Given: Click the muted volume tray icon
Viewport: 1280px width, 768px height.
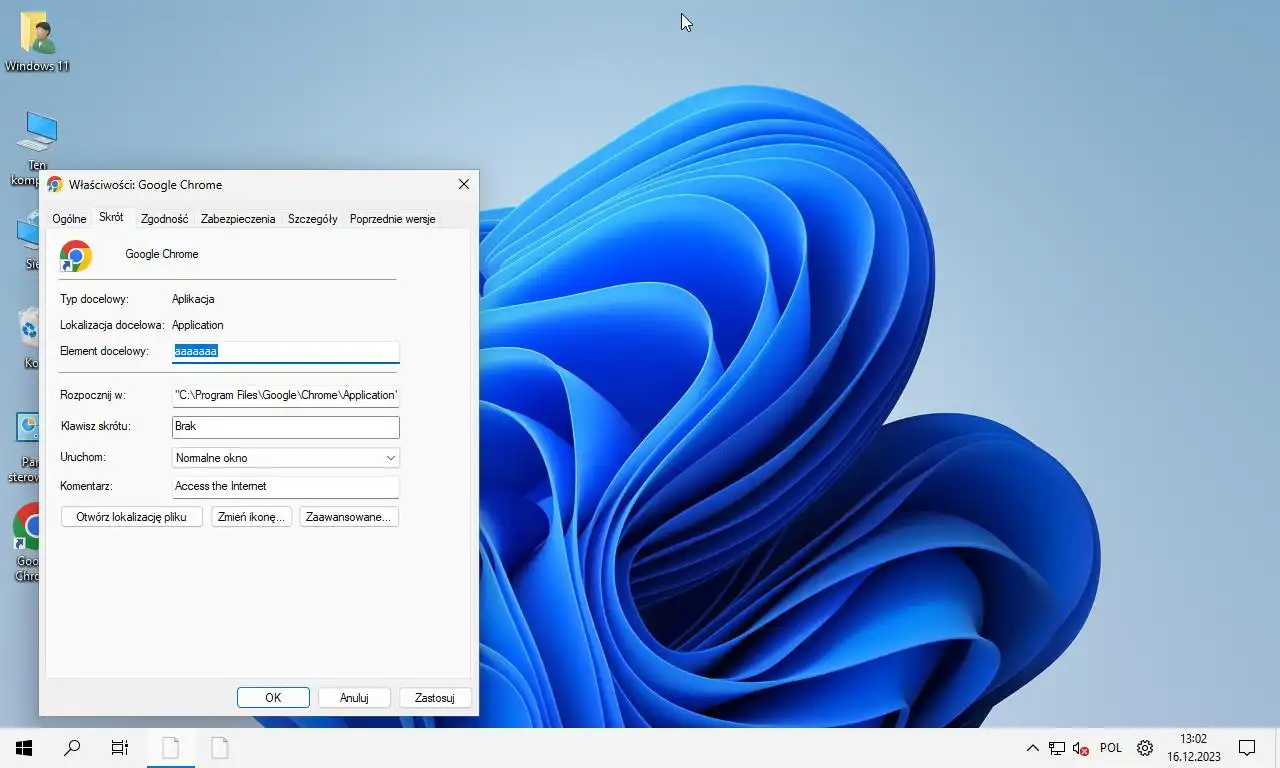Looking at the screenshot, I should coord(1081,748).
